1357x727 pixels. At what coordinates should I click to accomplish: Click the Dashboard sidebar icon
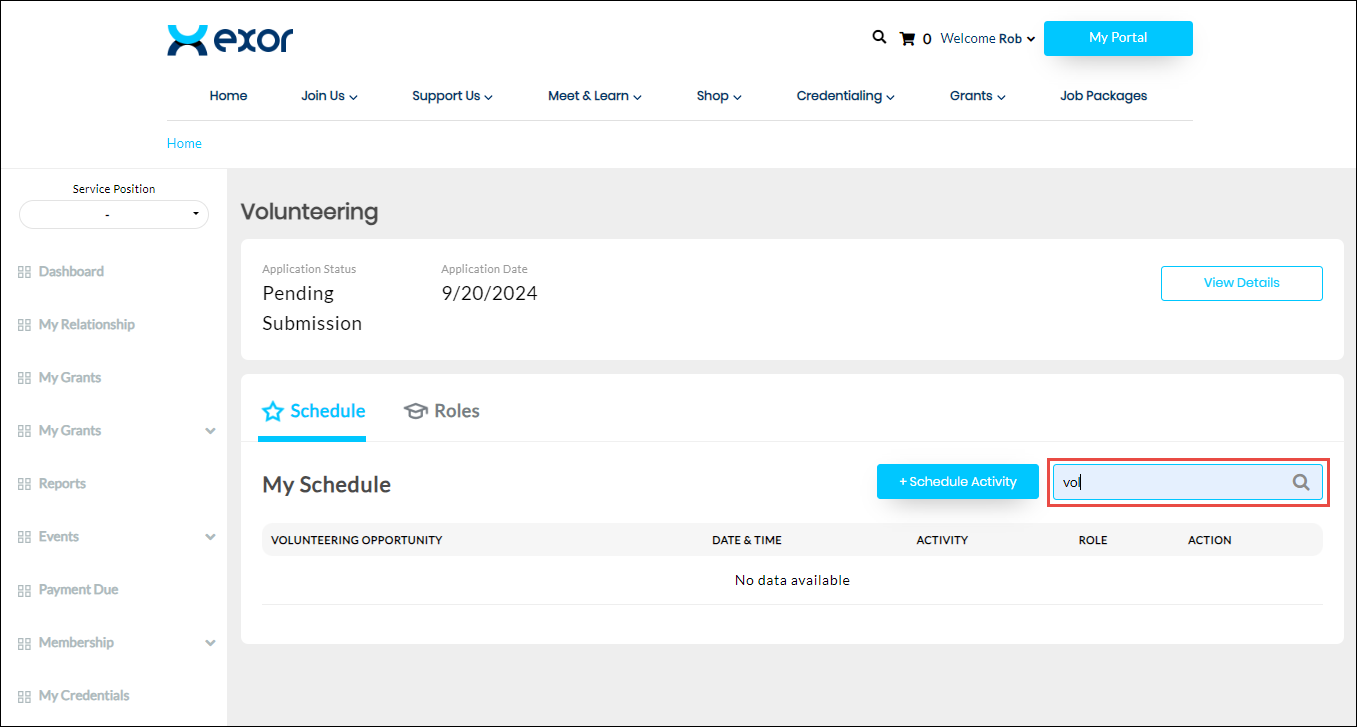pos(24,272)
